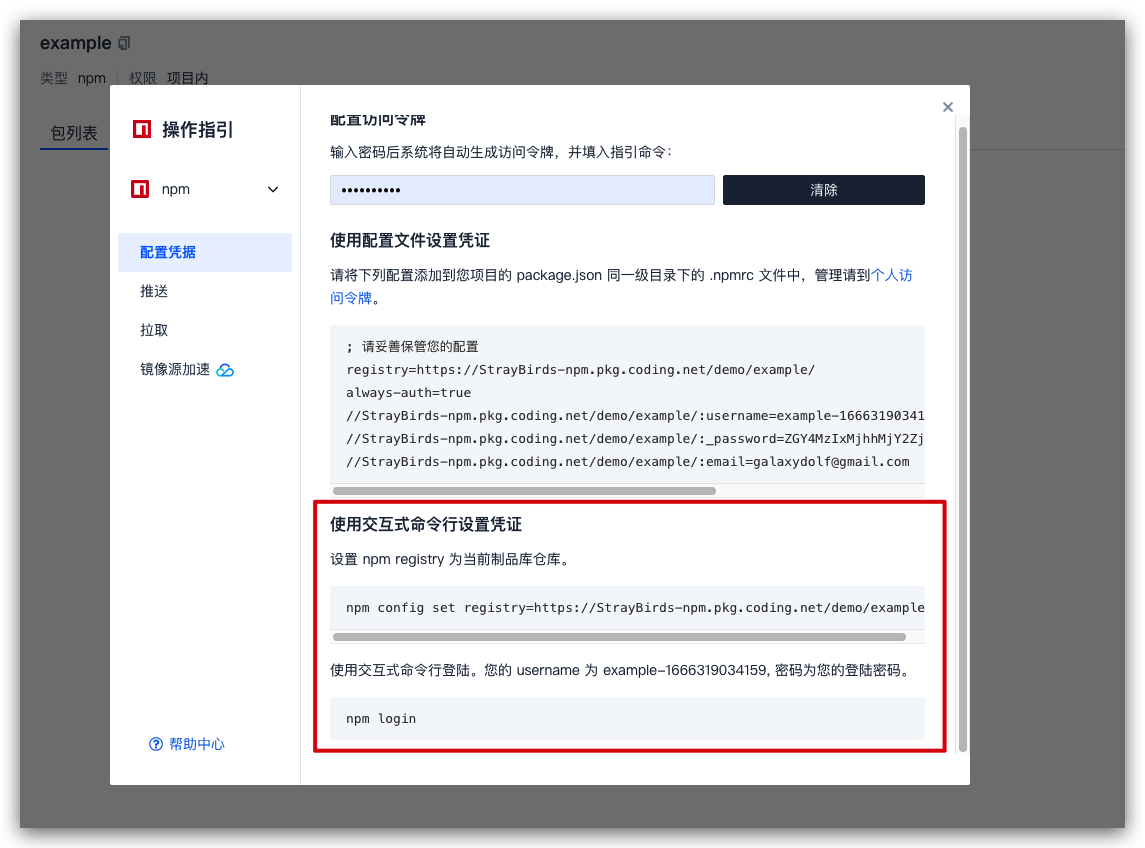Click the cloud icon beside 镜像源加速
The width and height of the screenshot is (1145, 848).
coord(225,370)
